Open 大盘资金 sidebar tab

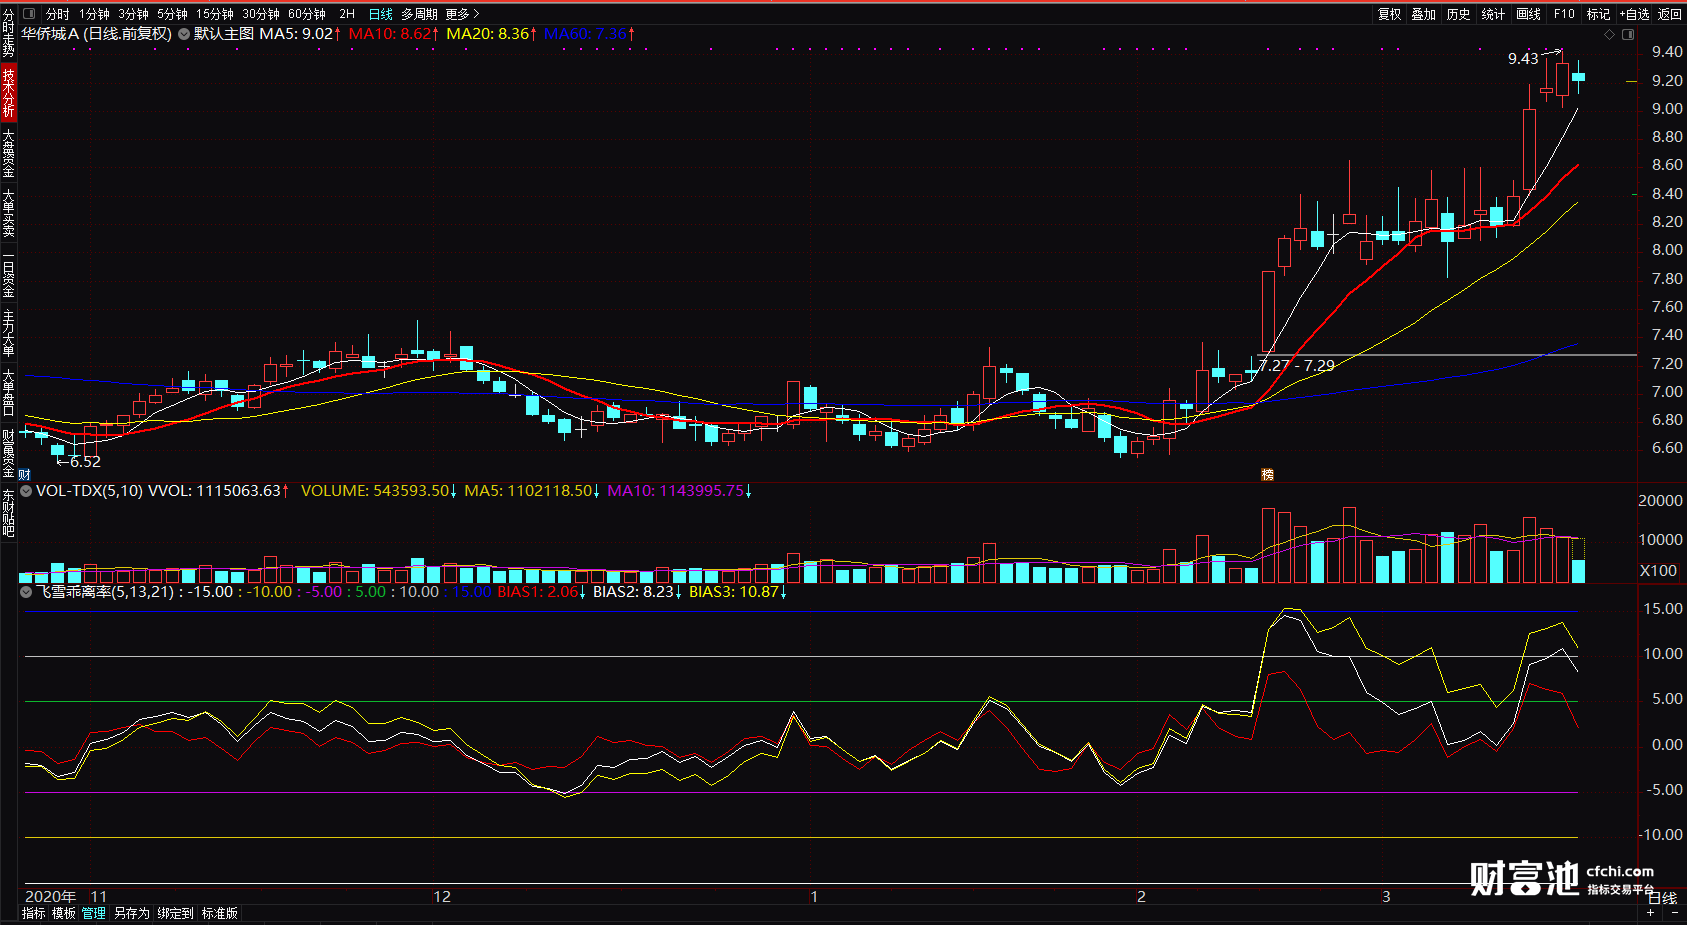8,152
